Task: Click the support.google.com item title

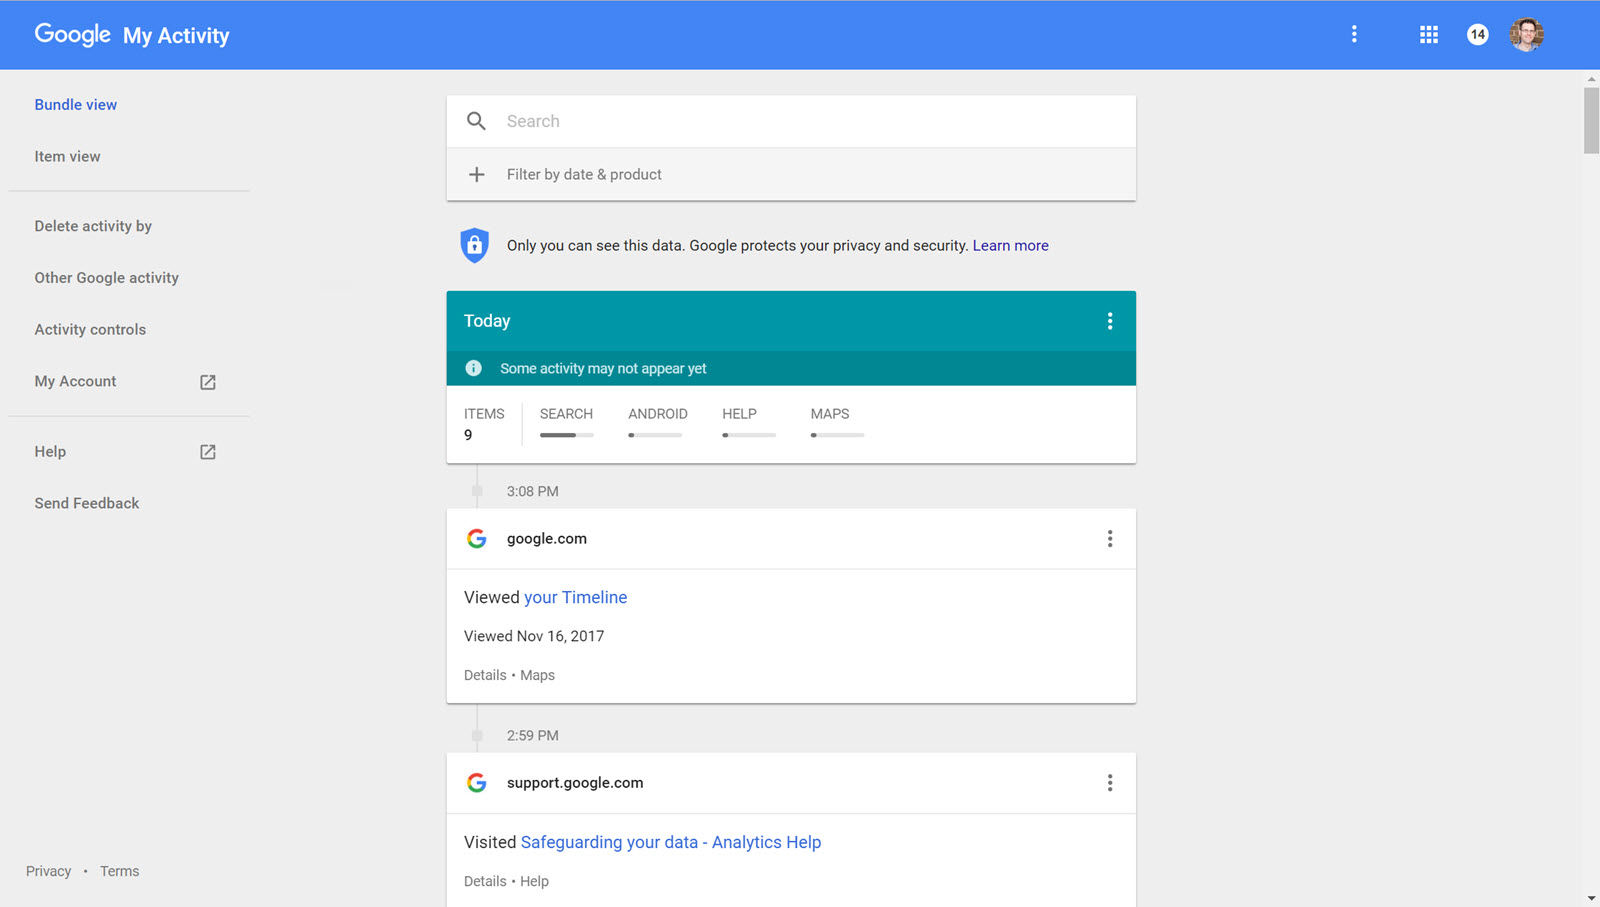Action: tap(575, 782)
